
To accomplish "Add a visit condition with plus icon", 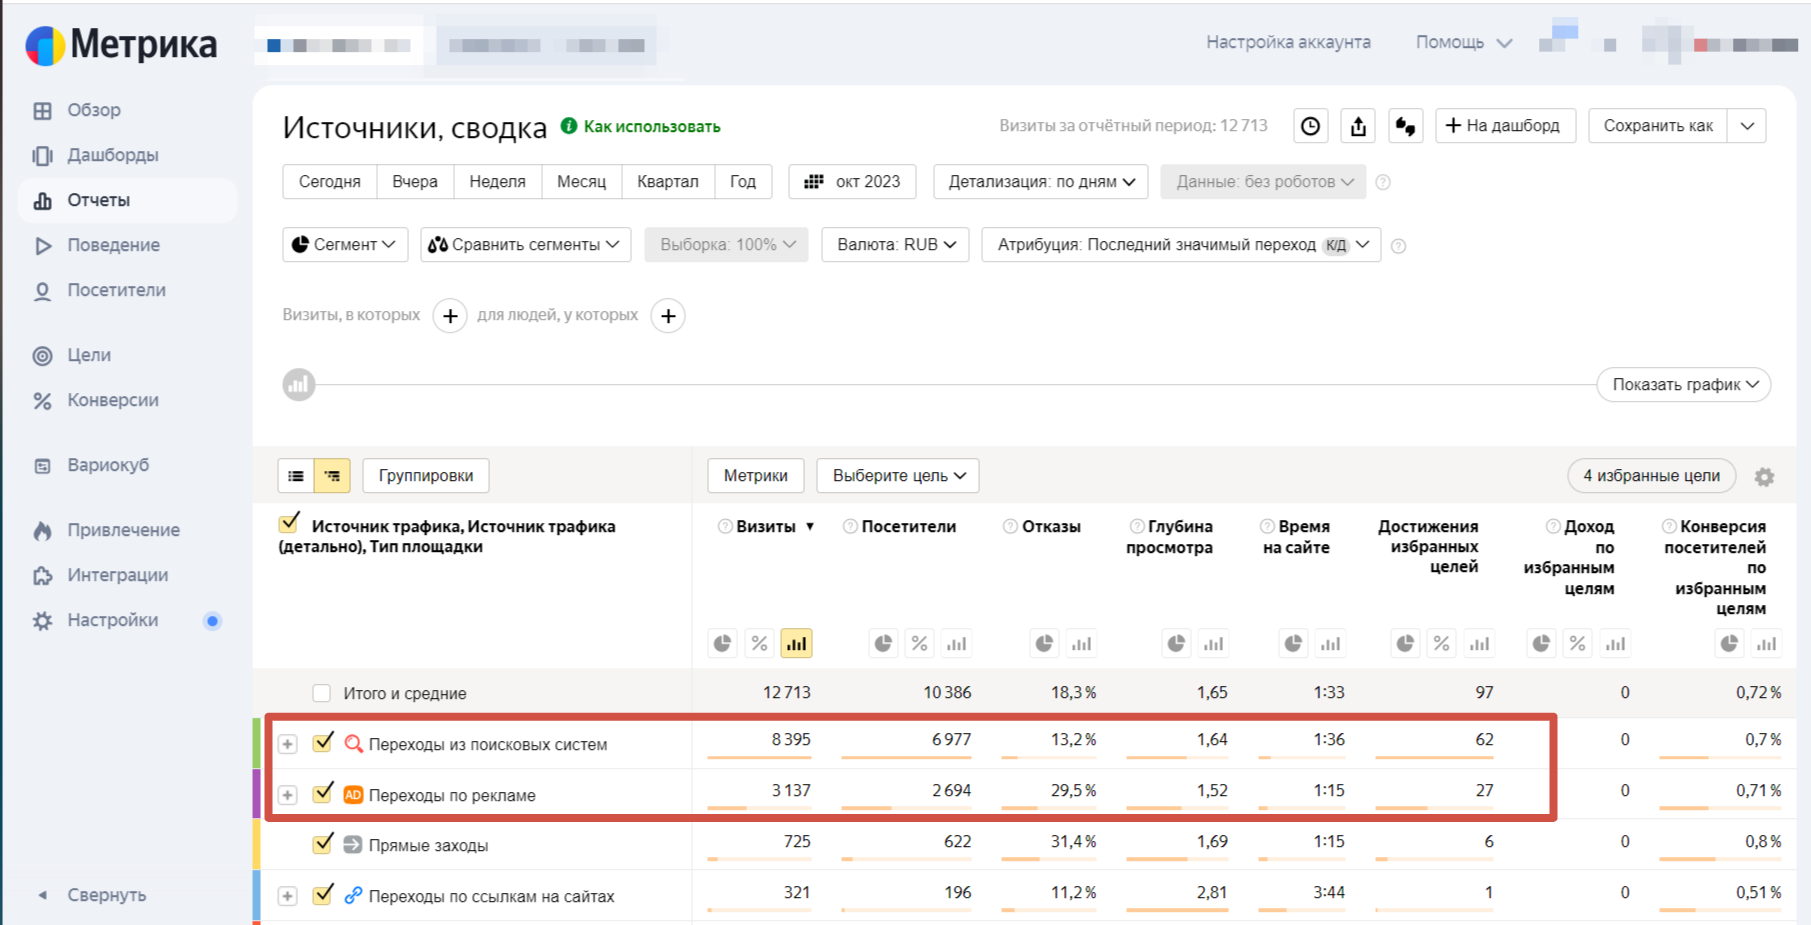I will pos(450,316).
